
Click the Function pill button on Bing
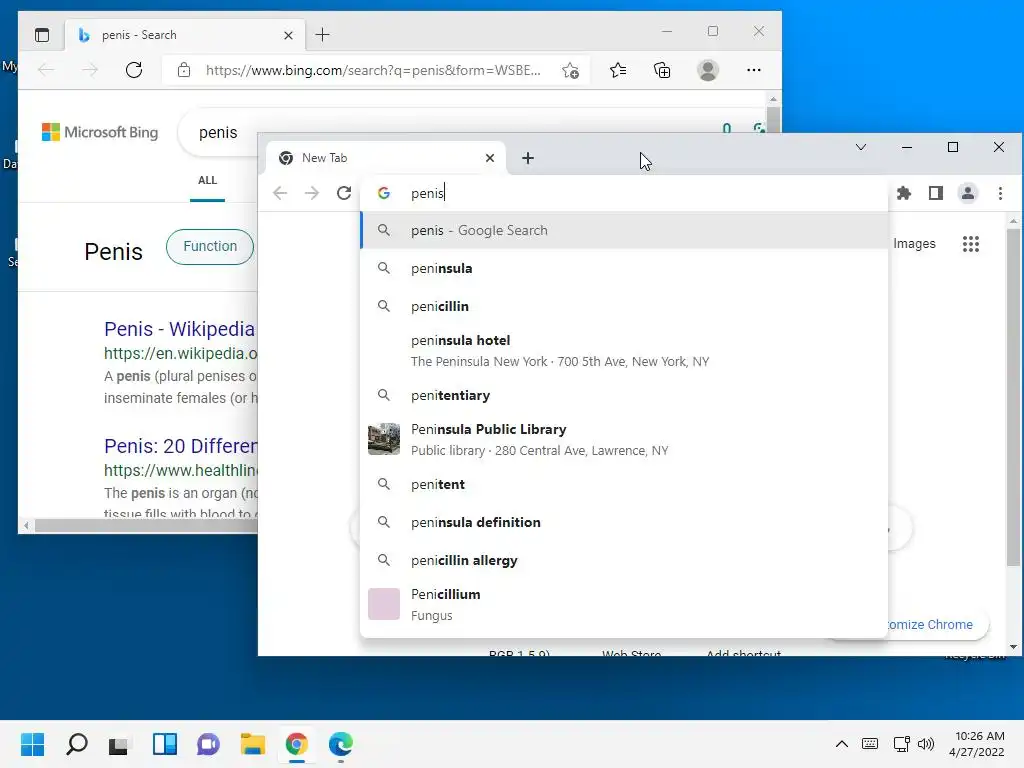(210, 246)
